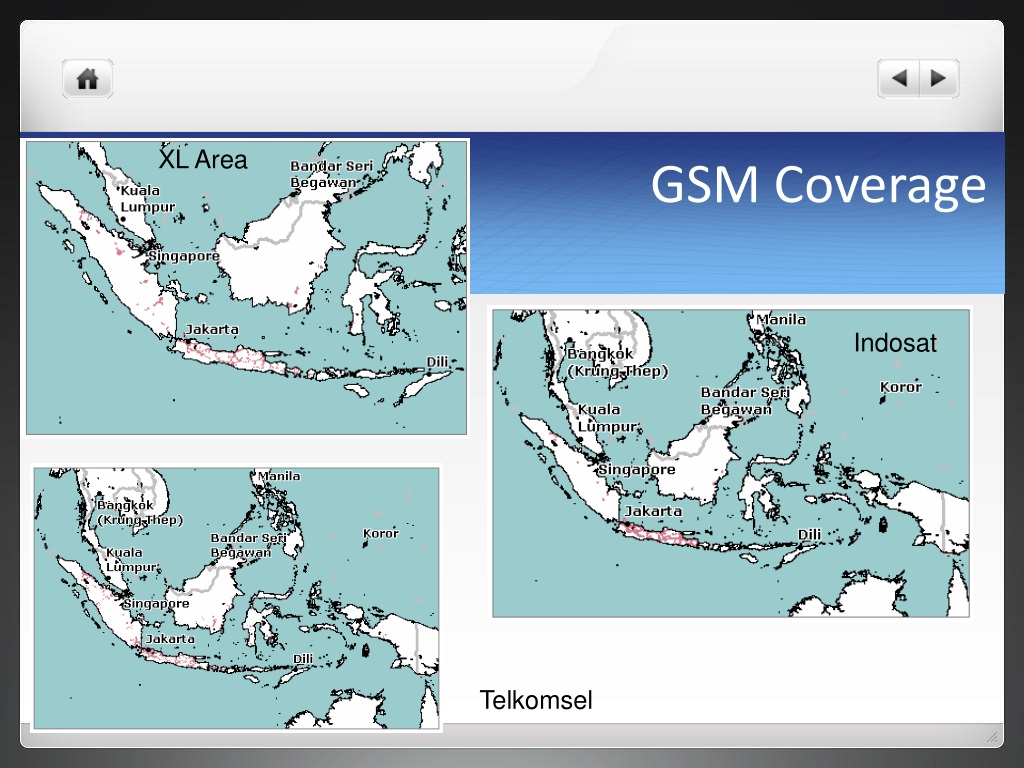This screenshot has height=768, width=1024.
Task: Click 'Kuala Lumpur' on Telkomsel map
Action: (x=132, y=560)
